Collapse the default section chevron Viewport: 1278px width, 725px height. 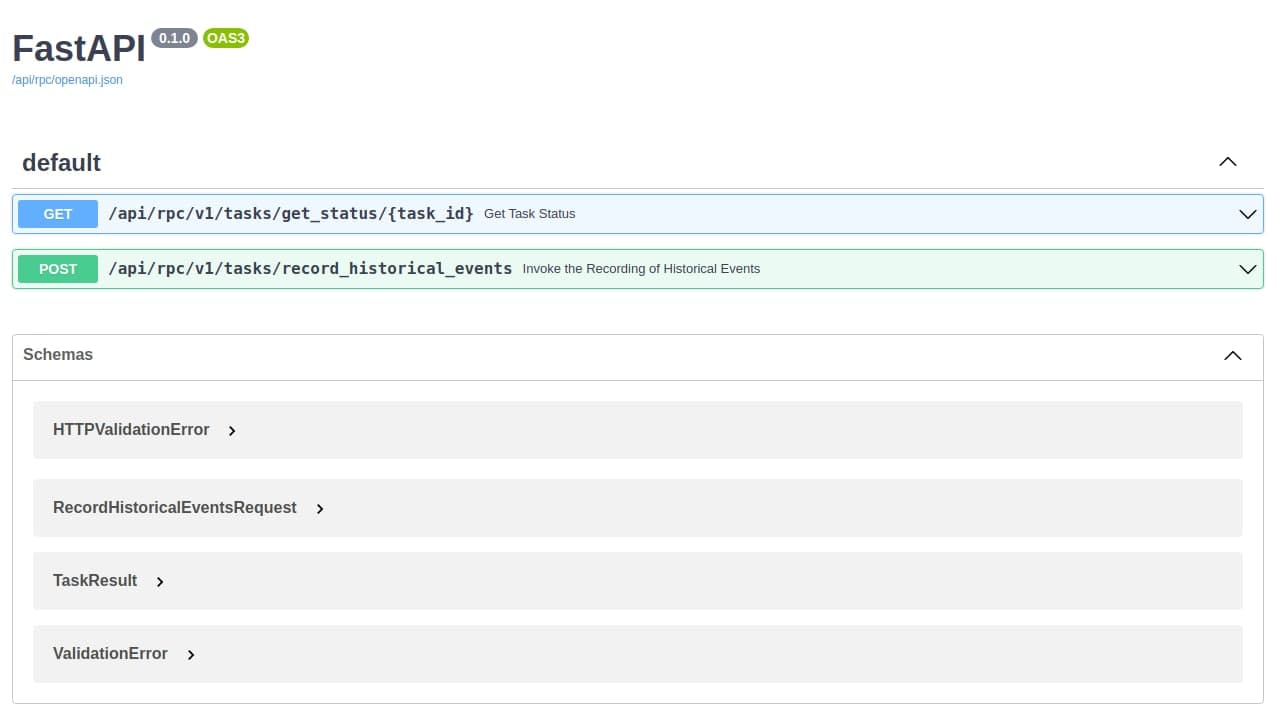1228,162
